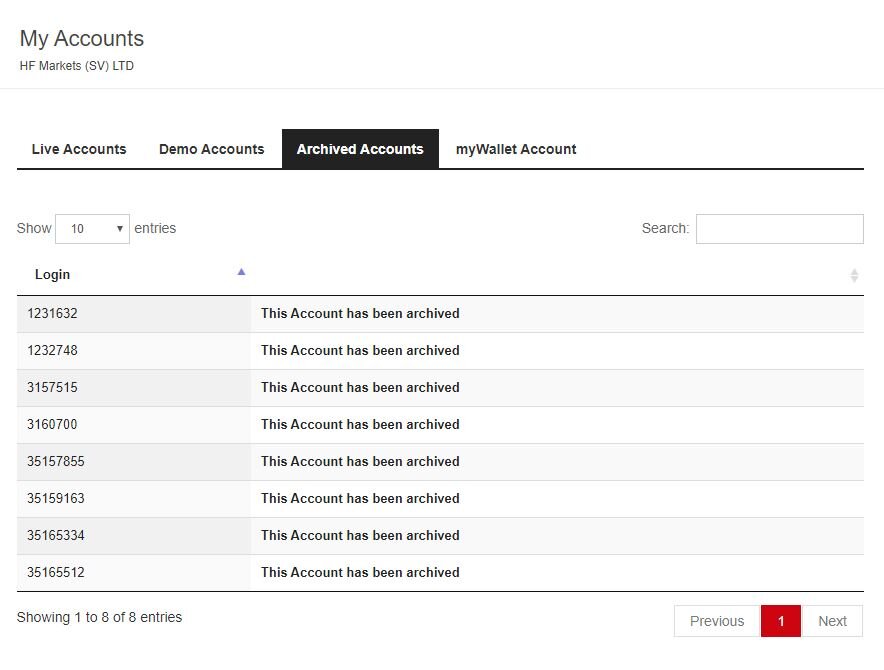Switch to the Live Accounts tab
Viewport: 884px width, 670px height.
tap(79, 149)
